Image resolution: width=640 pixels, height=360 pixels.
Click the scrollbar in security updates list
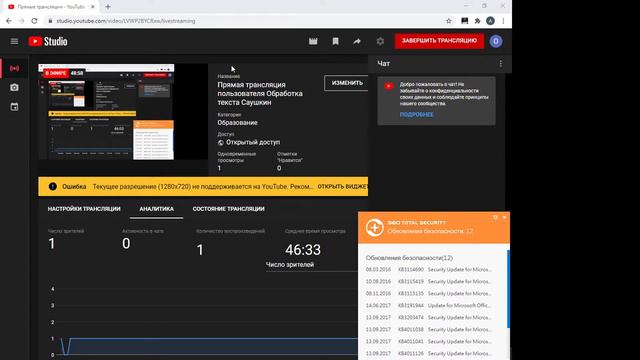[508, 289]
